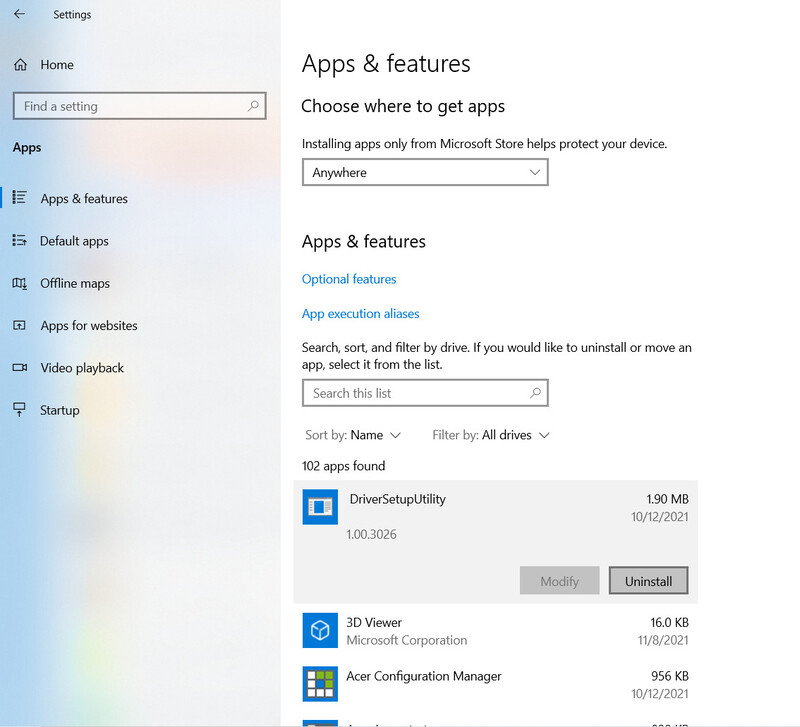Viewport: 800px width, 727px height.
Task: Click the Apps & features sidebar icon
Action: [x=19, y=197]
